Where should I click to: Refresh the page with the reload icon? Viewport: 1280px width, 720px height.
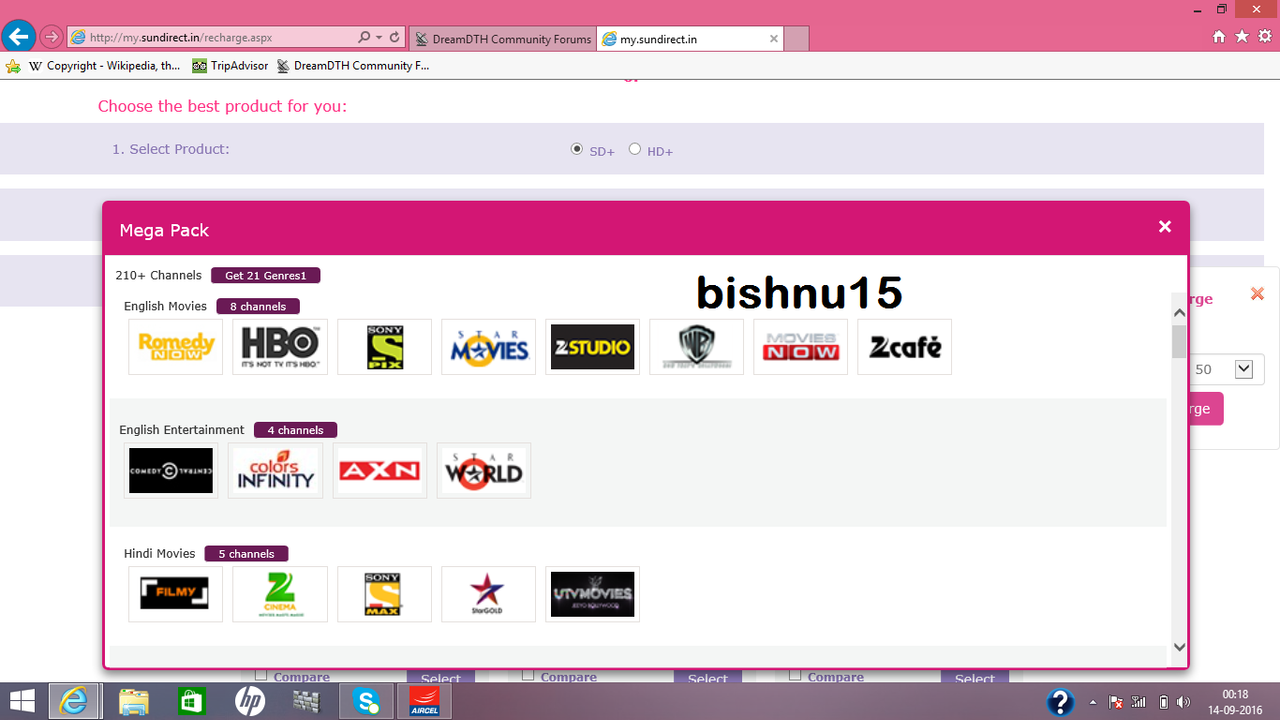(394, 38)
